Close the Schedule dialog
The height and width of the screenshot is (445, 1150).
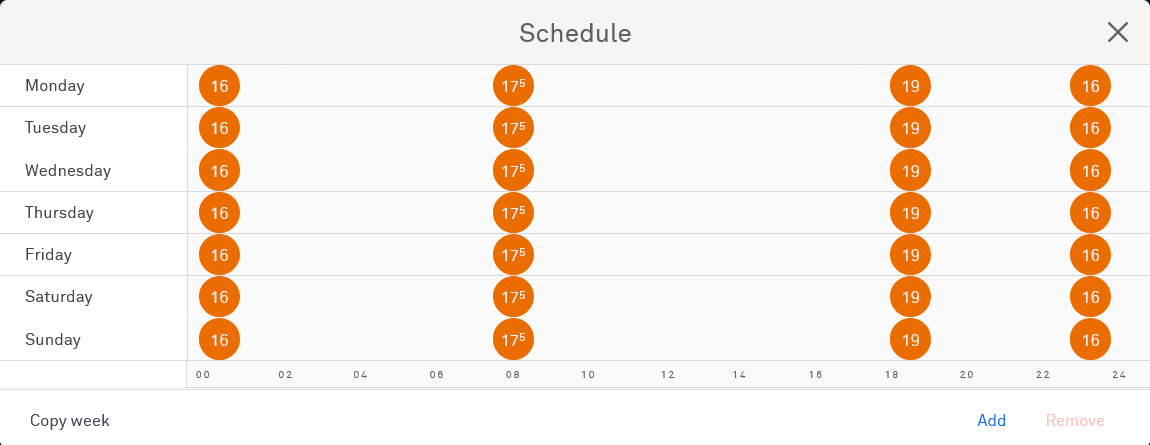1117,32
